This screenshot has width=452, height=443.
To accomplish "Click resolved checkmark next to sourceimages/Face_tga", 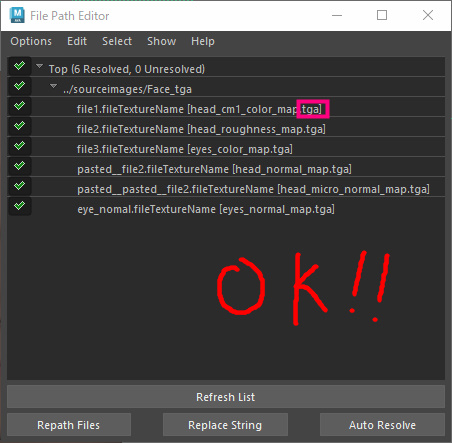I will pos(20,86).
